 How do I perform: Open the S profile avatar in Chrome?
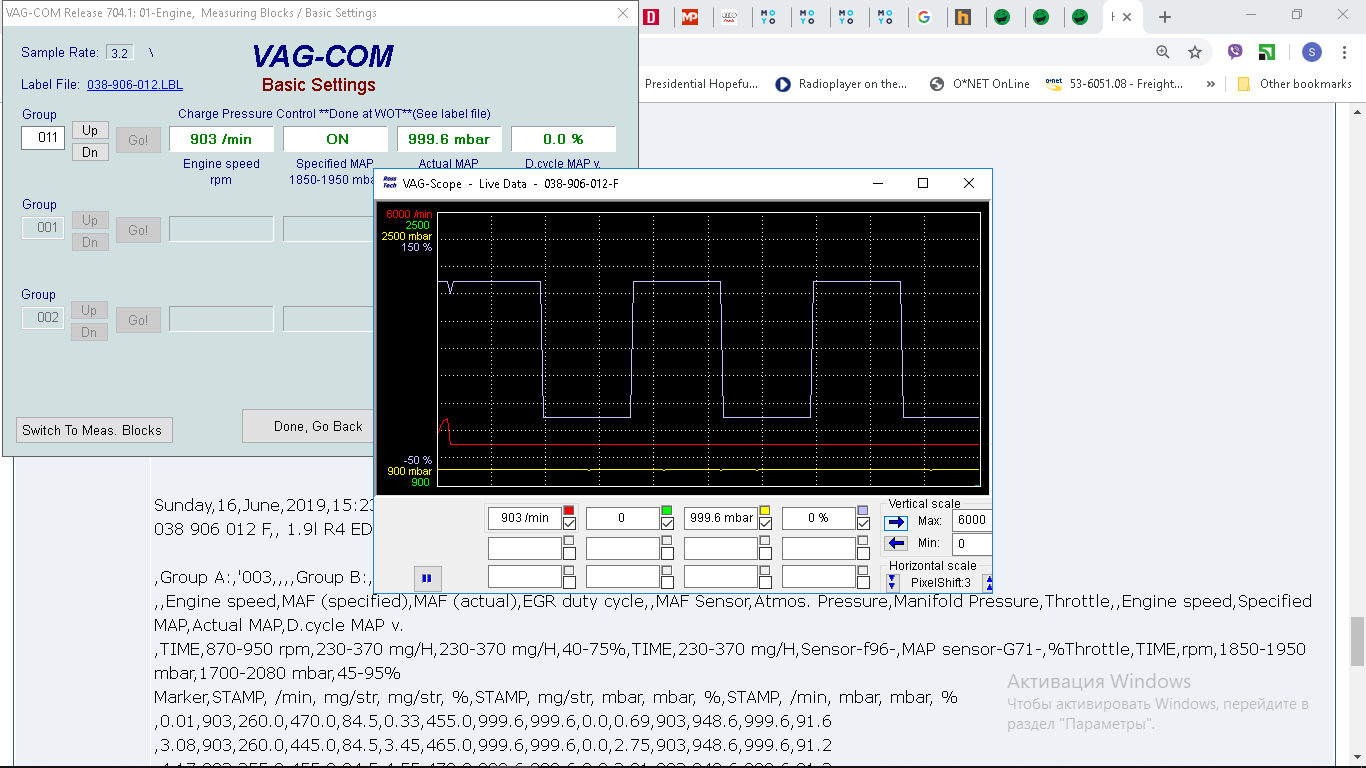click(1312, 52)
